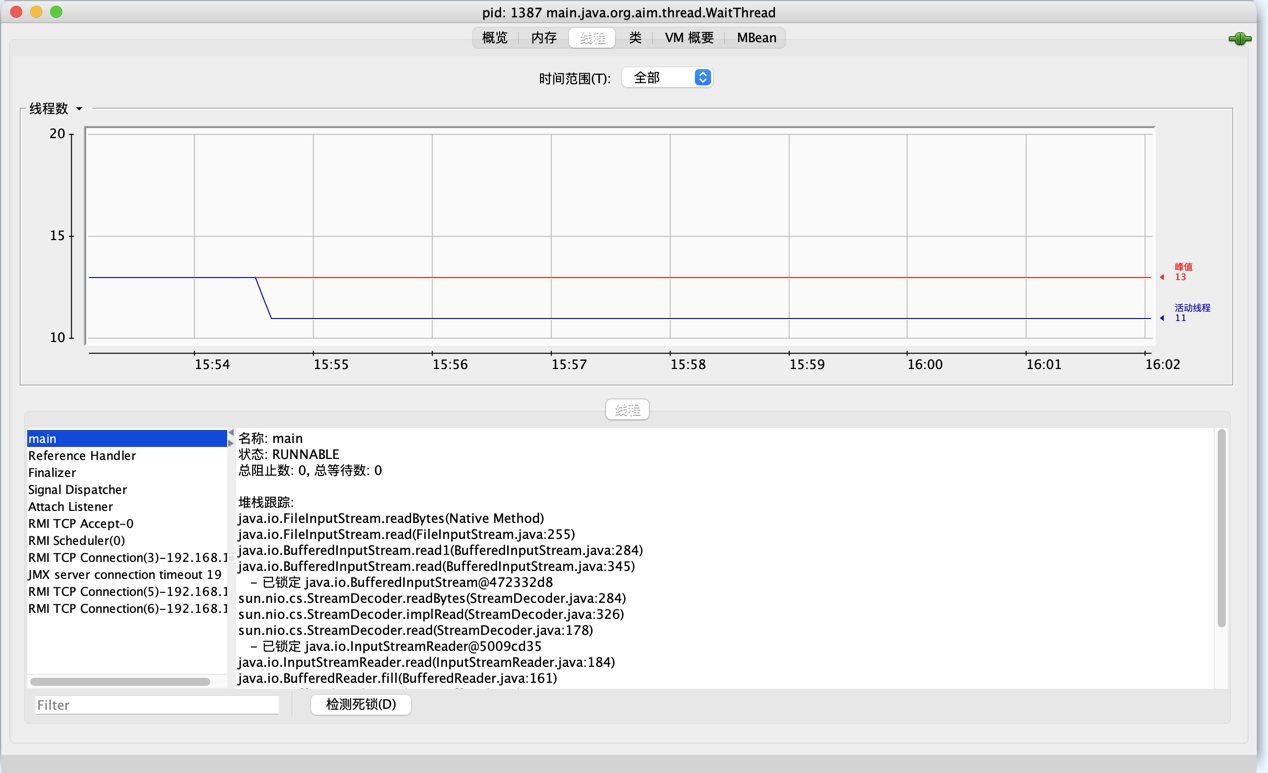Select the Signal Dispatcher thread
Image resolution: width=1268 pixels, height=773 pixels.
127,489
